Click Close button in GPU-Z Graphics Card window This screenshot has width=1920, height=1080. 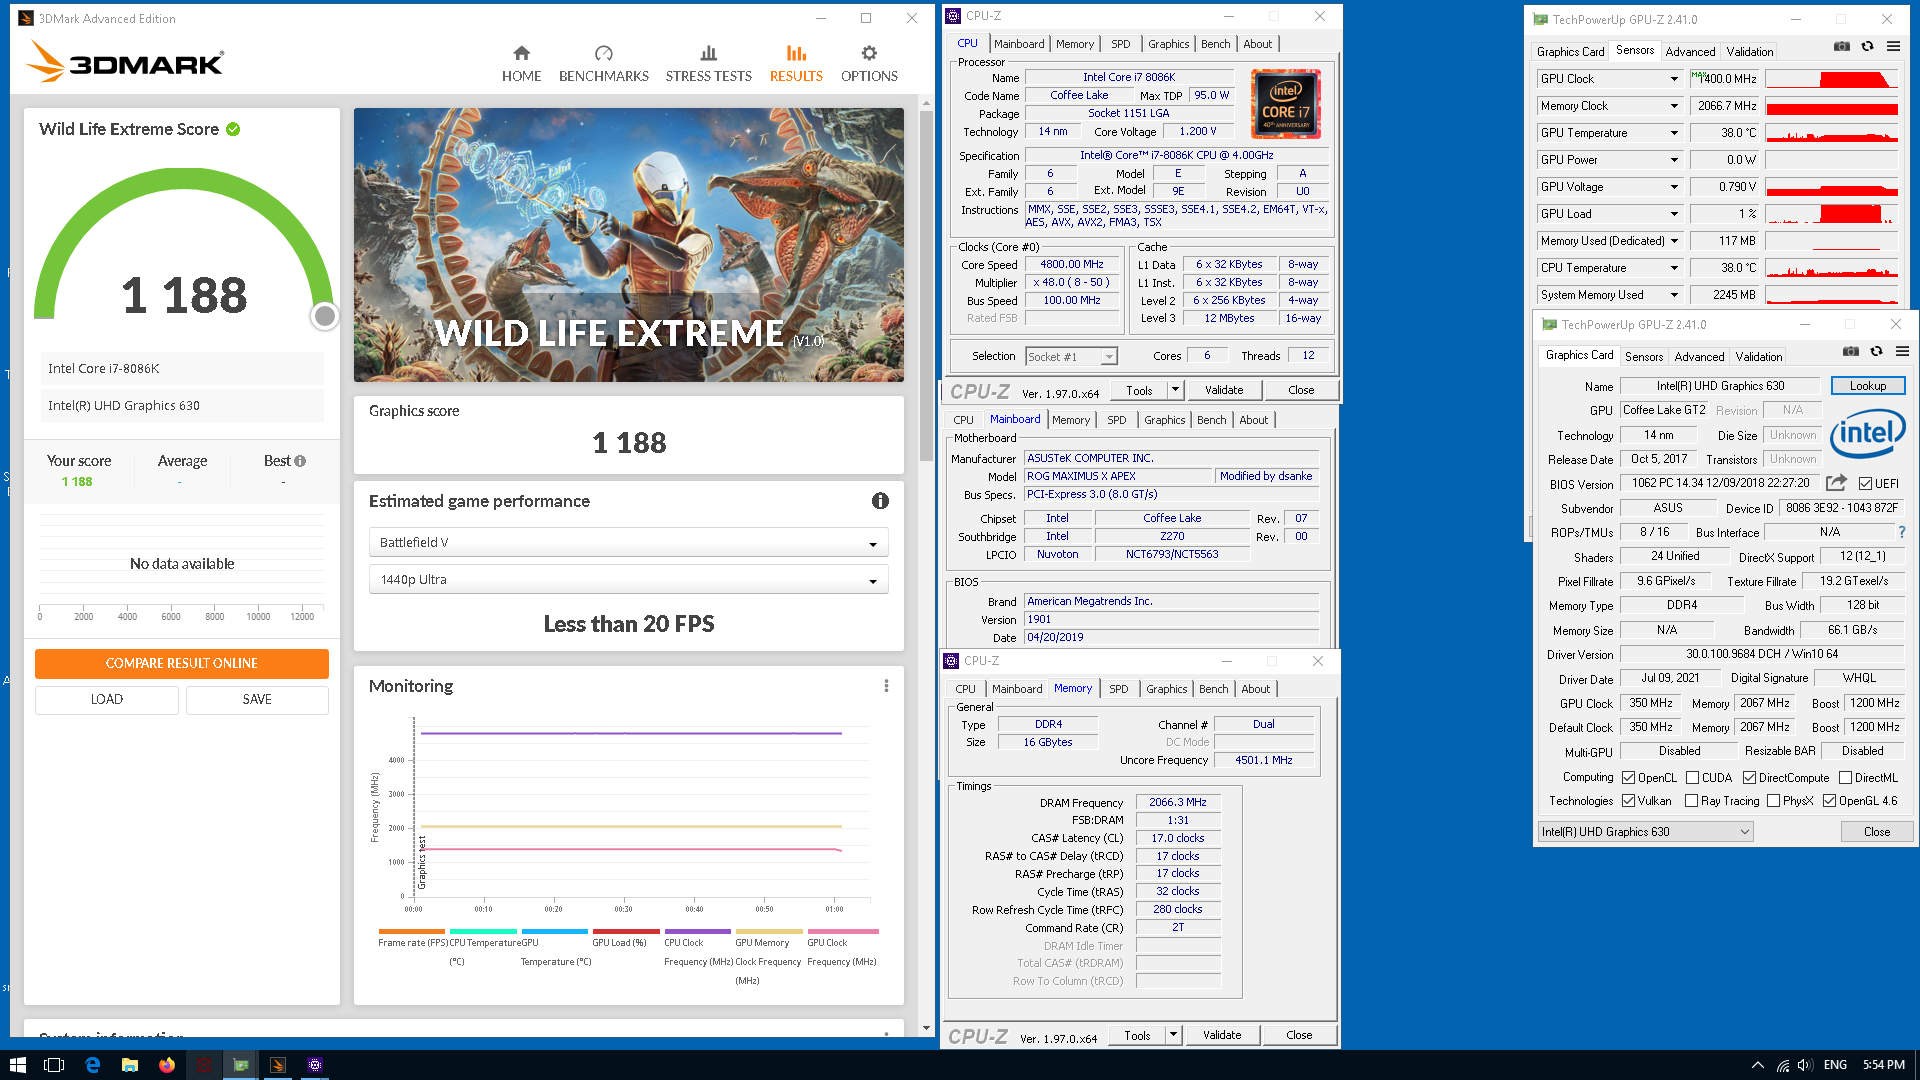(1877, 832)
